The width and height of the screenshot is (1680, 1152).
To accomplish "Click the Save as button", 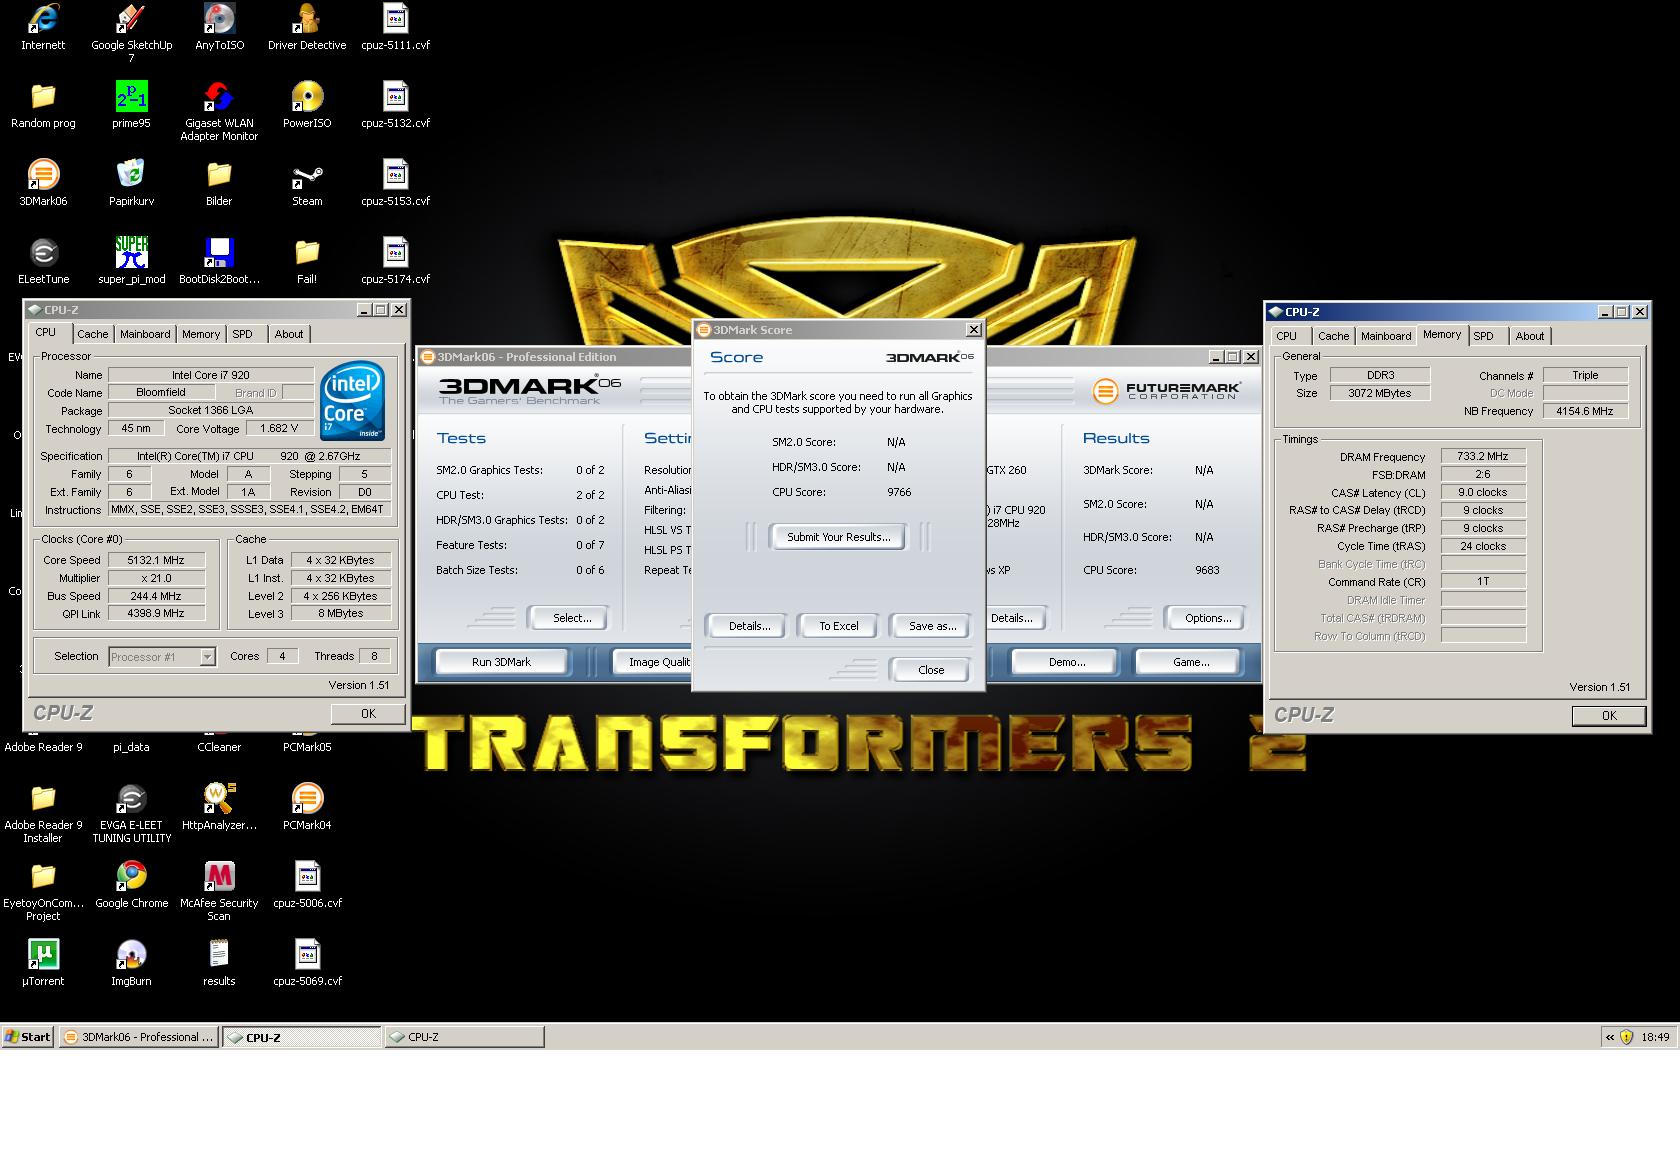I will pyautogui.click(x=932, y=626).
